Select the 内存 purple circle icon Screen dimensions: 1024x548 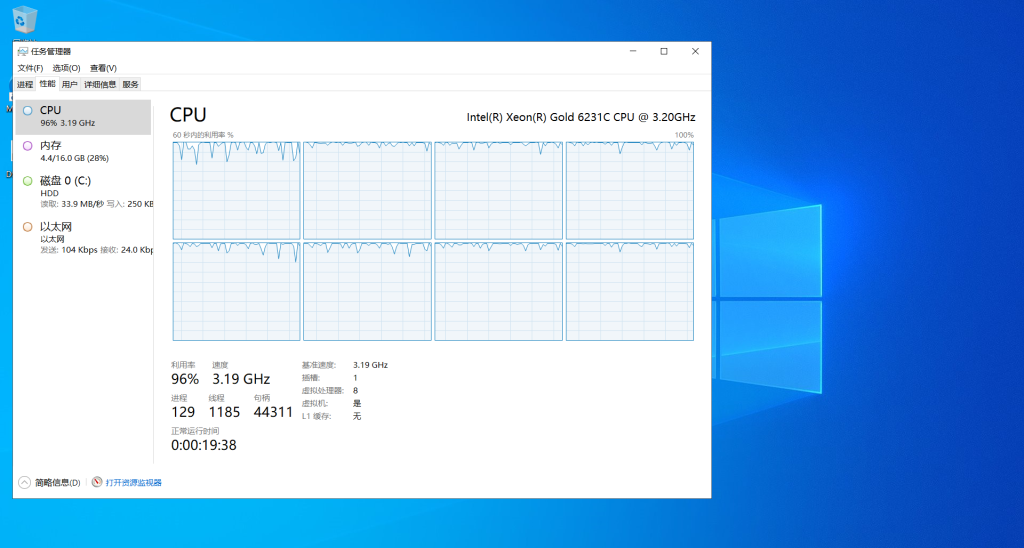point(27,146)
